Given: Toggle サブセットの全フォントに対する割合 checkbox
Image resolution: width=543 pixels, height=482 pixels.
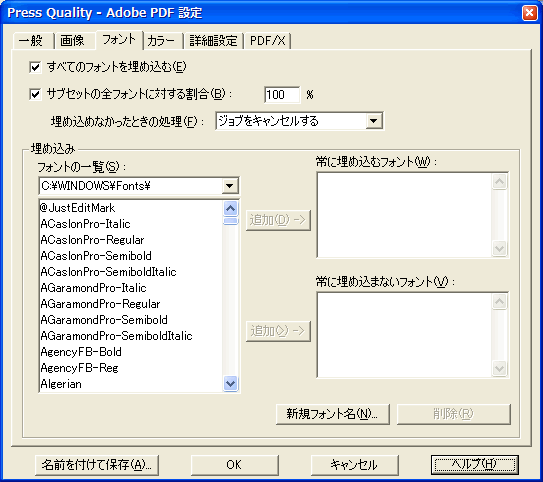Looking at the screenshot, I should coord(35,94).
